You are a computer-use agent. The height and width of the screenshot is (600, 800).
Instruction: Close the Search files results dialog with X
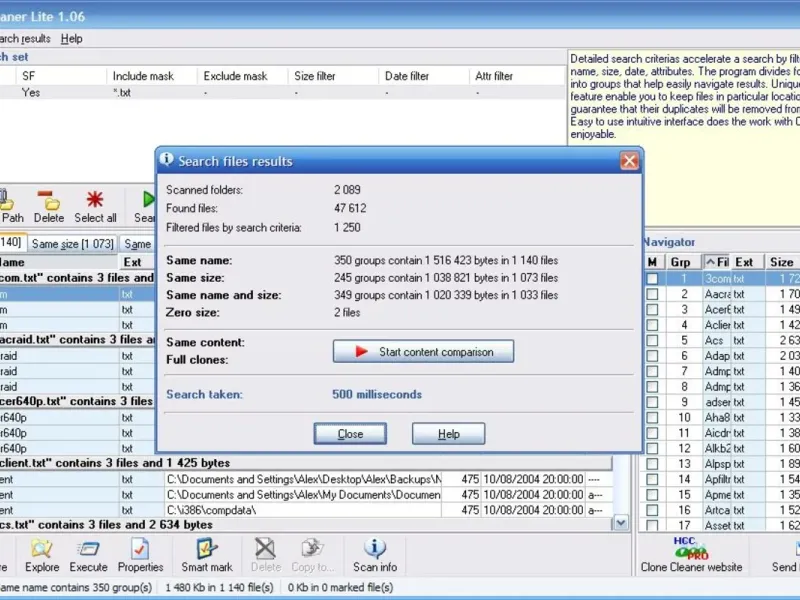tap(629, 161)
